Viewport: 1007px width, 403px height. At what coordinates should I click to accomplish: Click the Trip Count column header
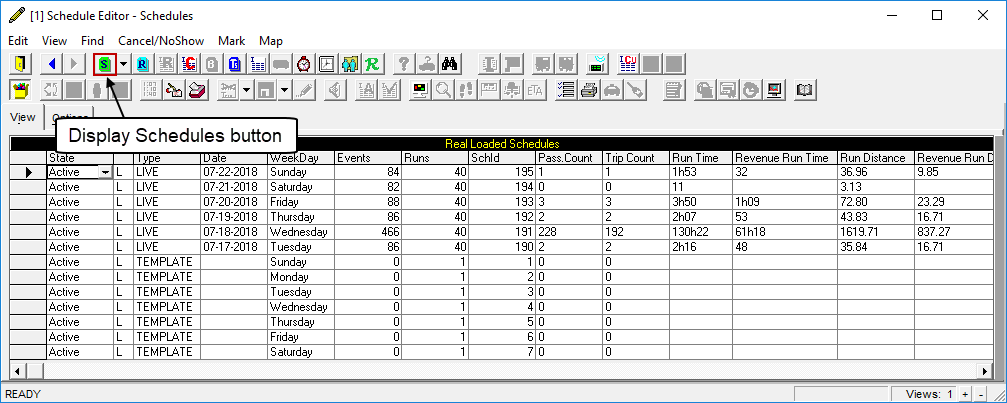click(x=635, y=158)
